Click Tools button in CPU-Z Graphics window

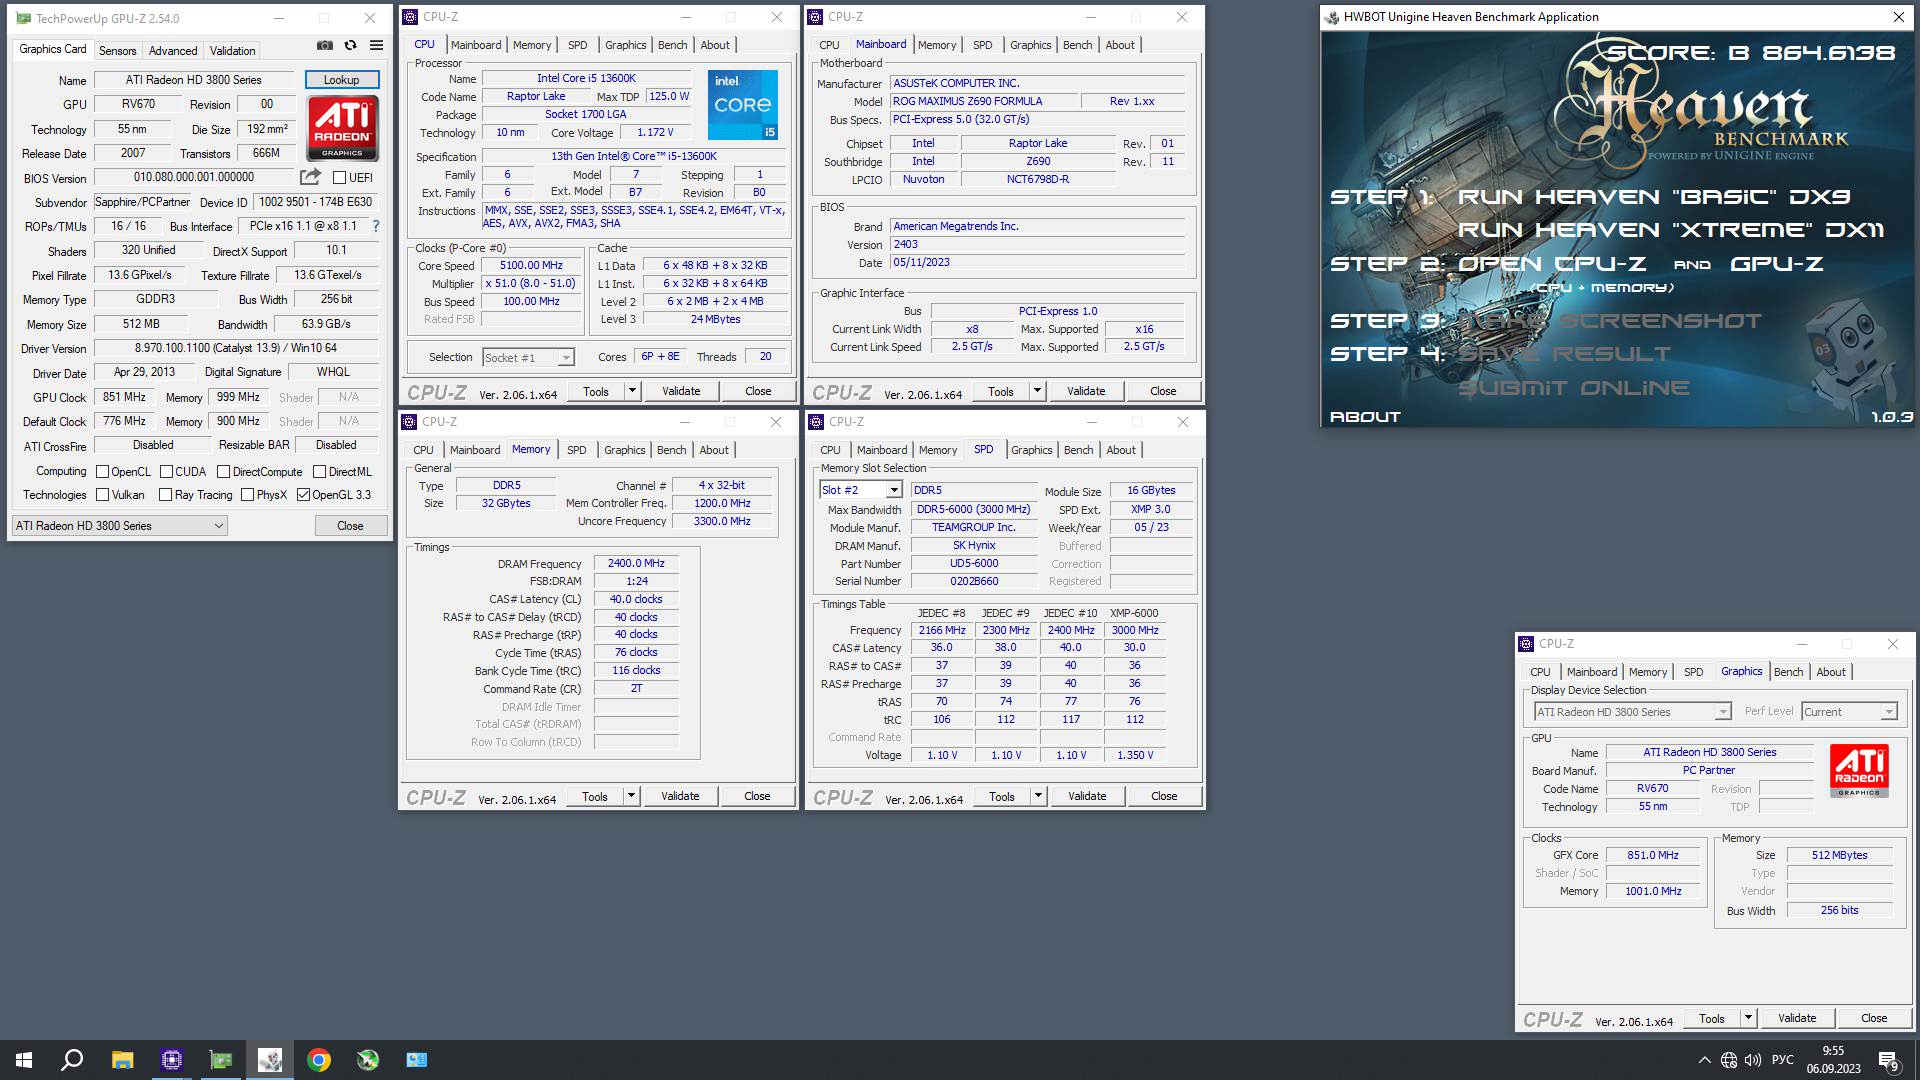1712,1019
